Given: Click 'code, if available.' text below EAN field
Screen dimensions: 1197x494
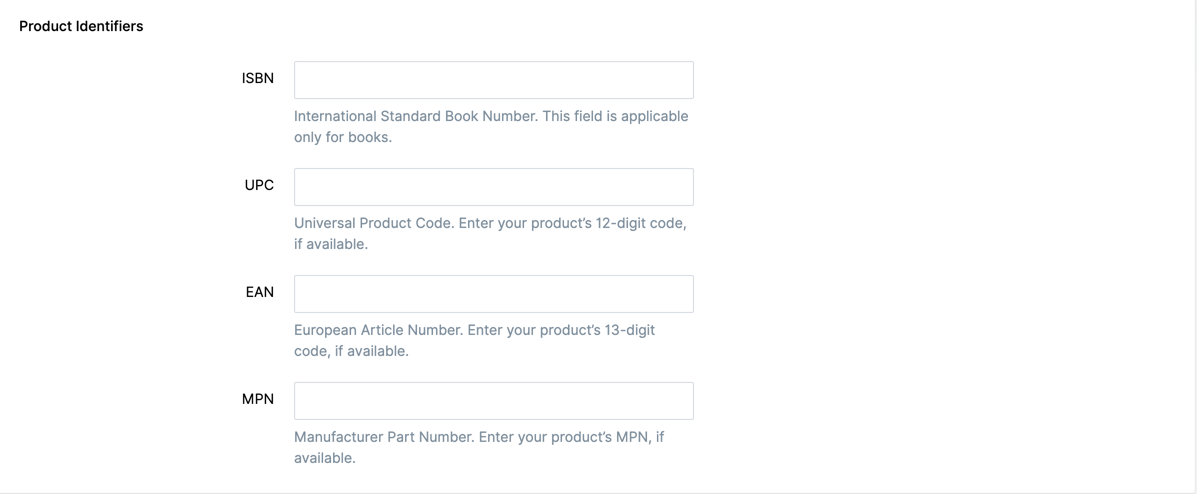Looking at the screenshot, I should [351, 352].
